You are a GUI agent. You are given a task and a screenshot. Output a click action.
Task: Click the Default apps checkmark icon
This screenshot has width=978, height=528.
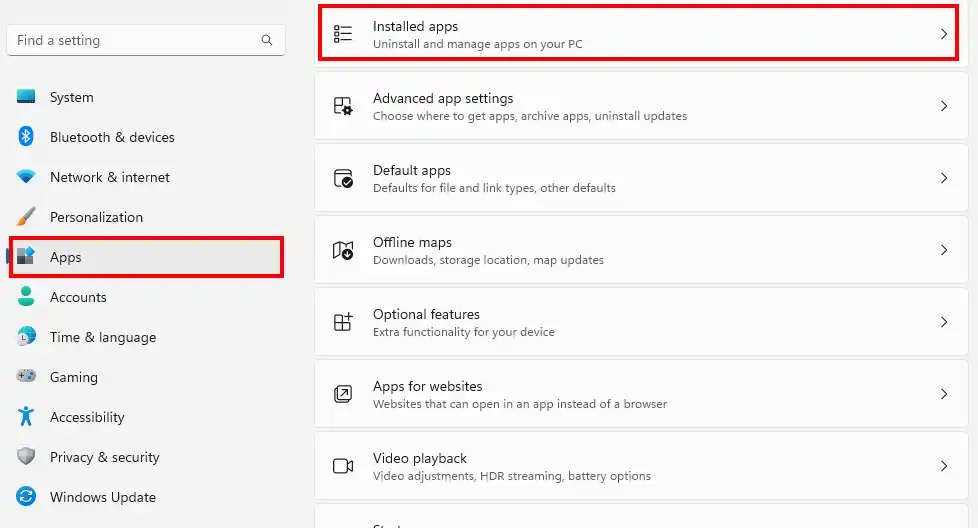pos(343,178)
